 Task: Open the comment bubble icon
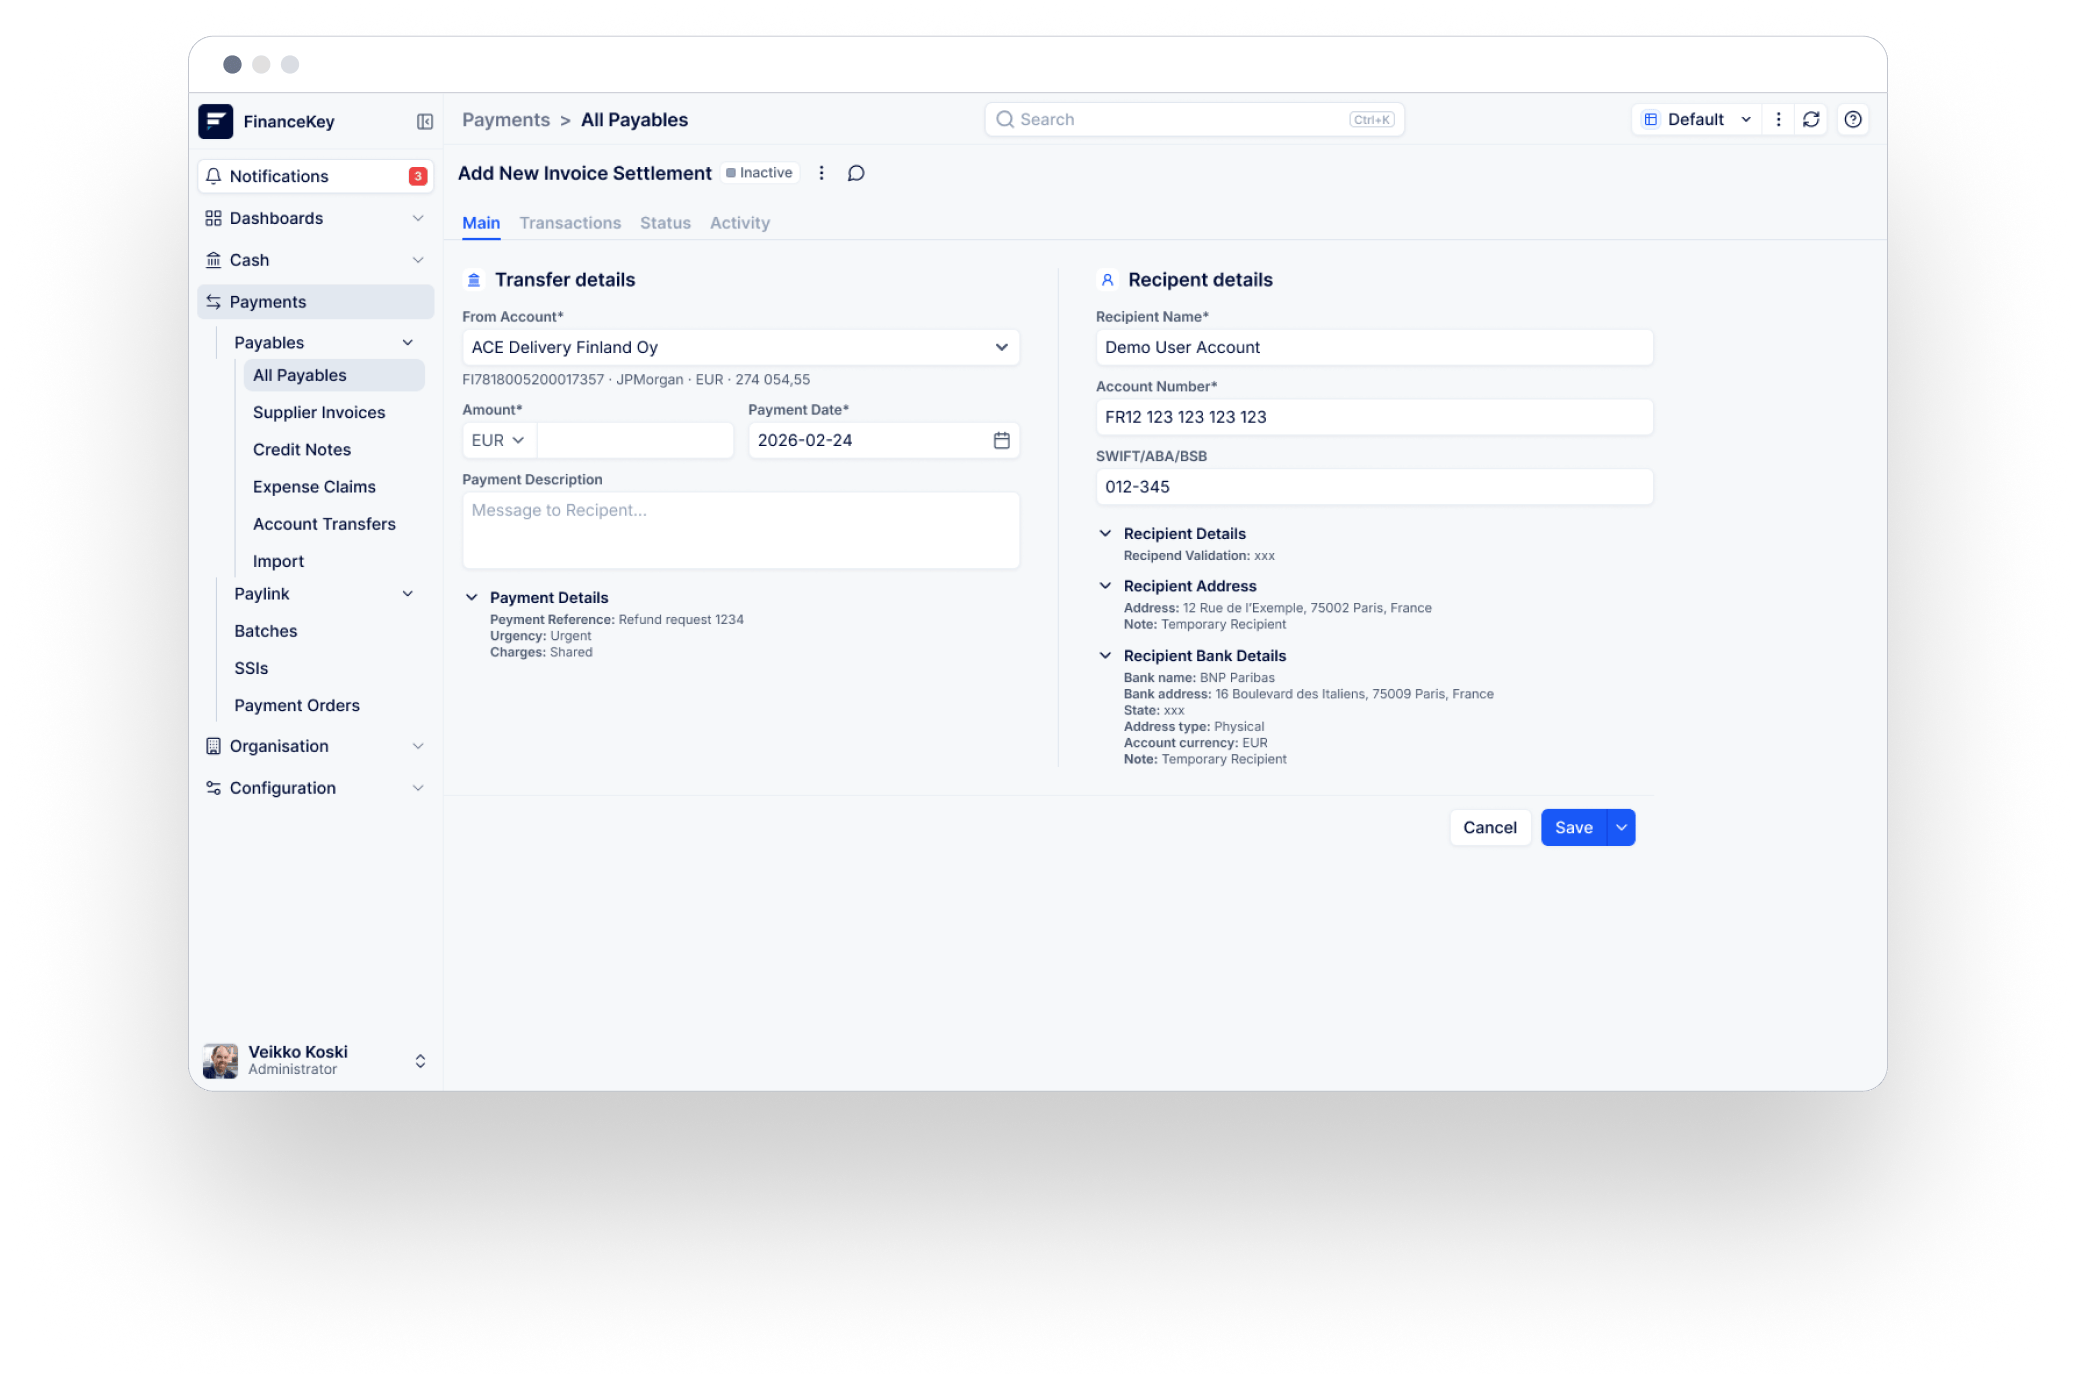pos(856,174)
